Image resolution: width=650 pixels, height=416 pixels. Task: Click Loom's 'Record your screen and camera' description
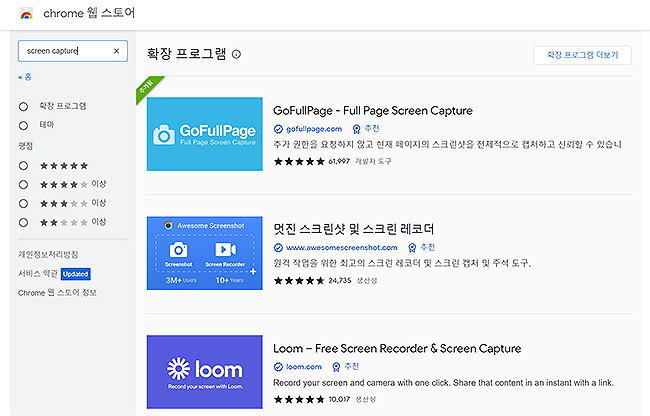coord(443,382)
